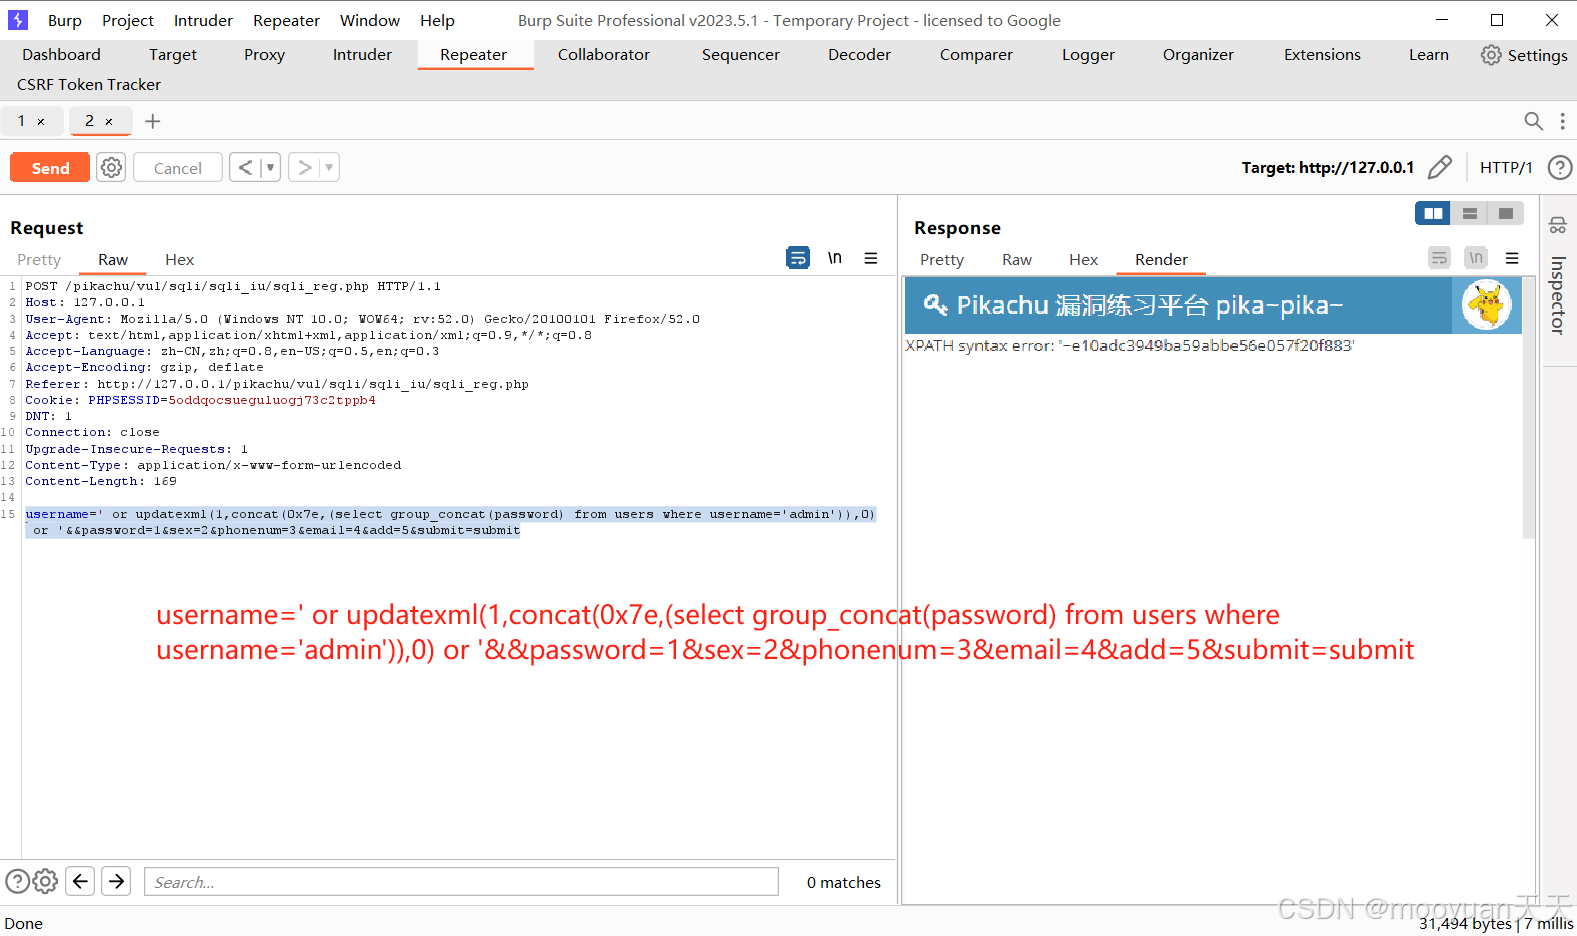
Task: Switch response view to Raw
Action: click(1017, 260)
